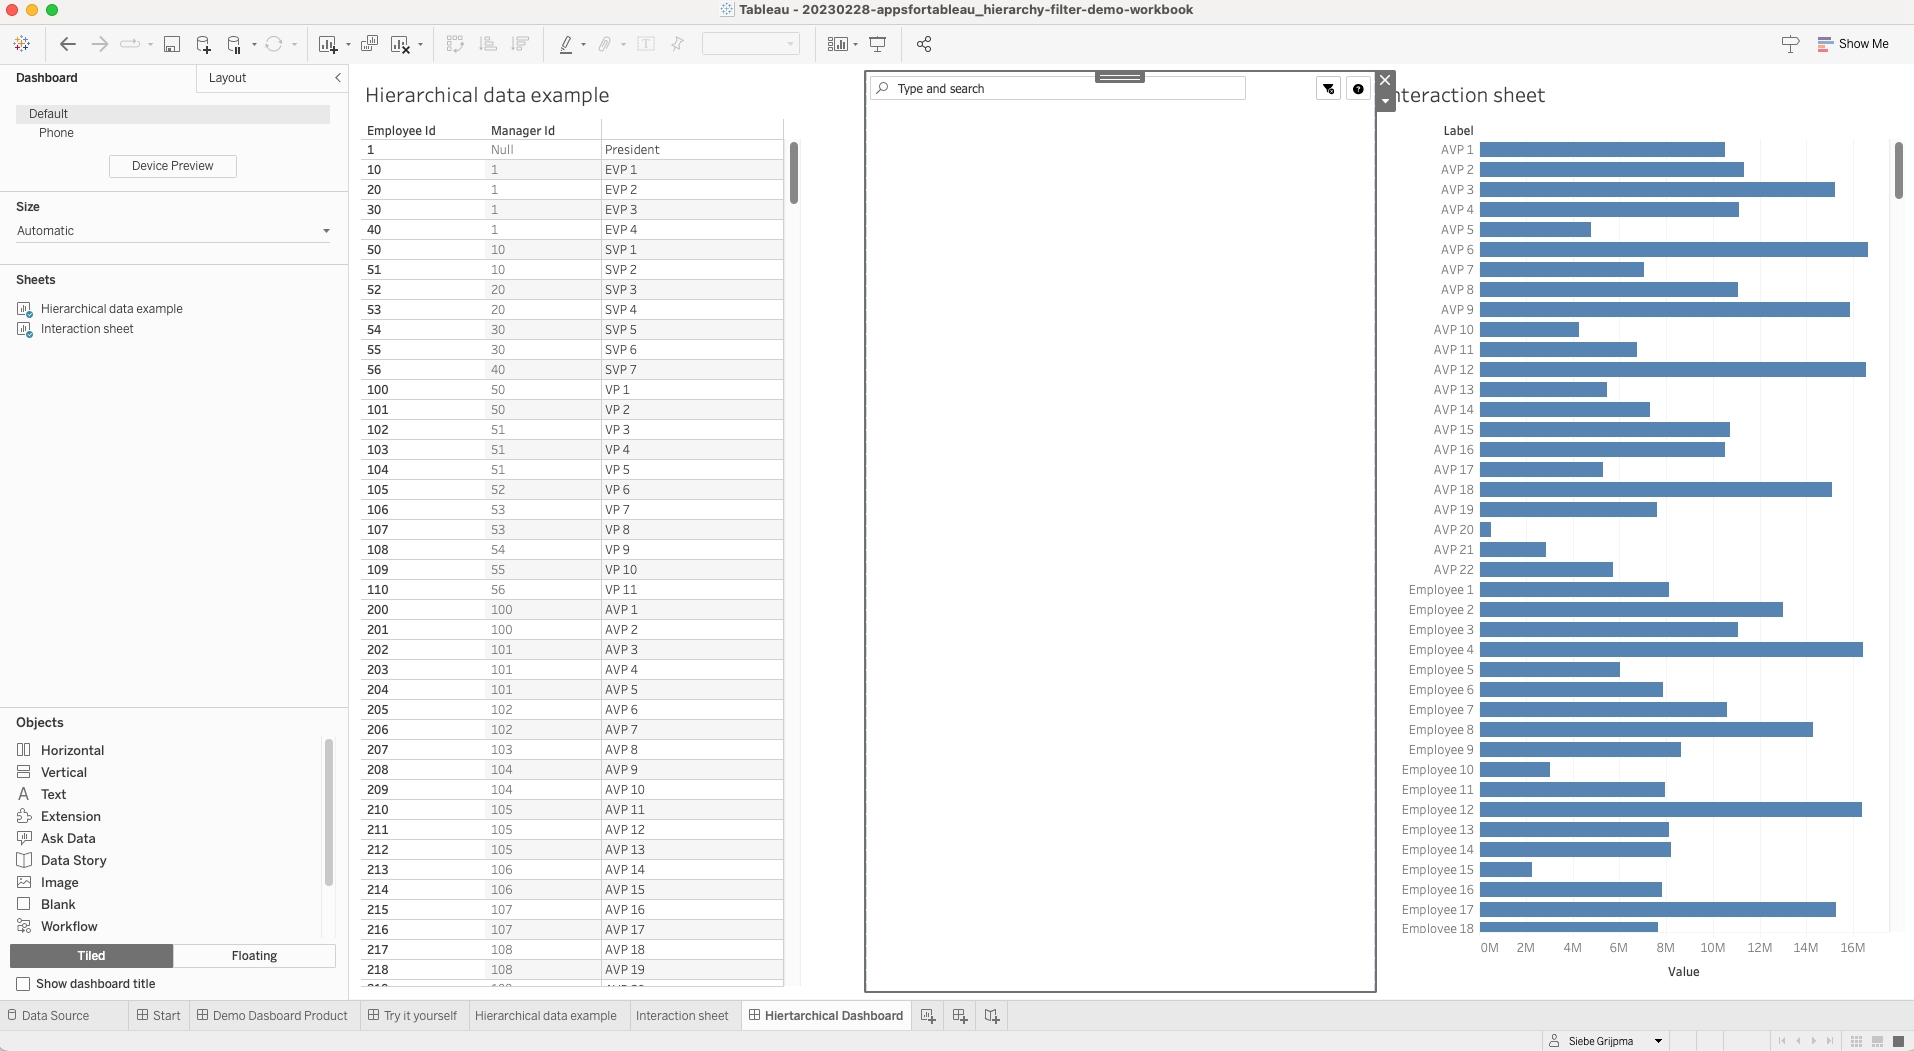Click the New dashboard icon in the tab bar

pos(960,1016)
